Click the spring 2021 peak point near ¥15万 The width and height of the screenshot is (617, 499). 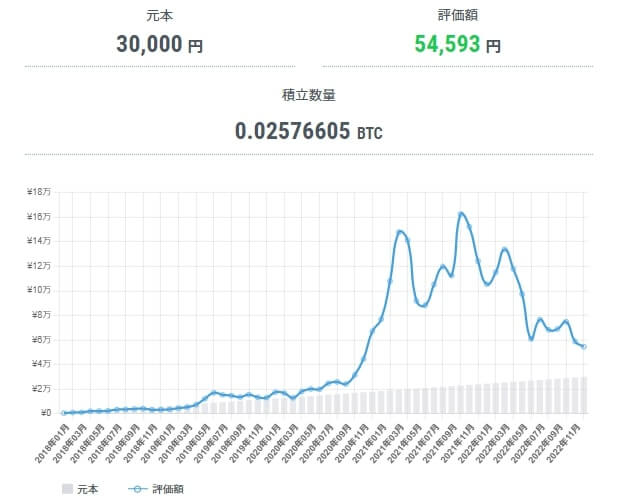pos(399,232)
